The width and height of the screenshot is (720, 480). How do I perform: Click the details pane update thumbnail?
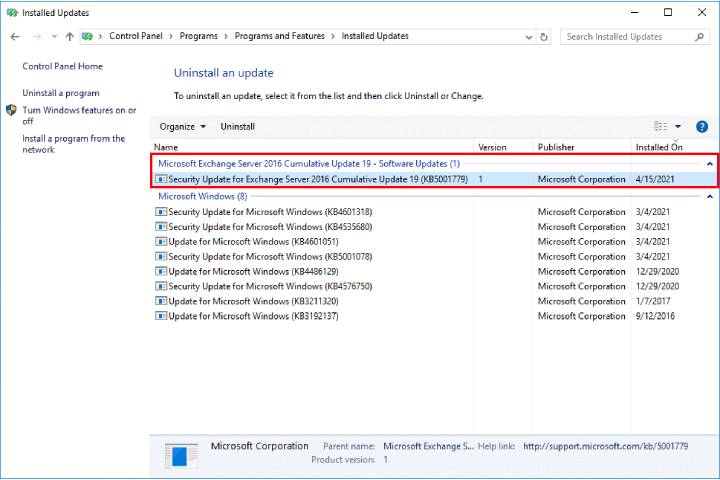point(181,456)
